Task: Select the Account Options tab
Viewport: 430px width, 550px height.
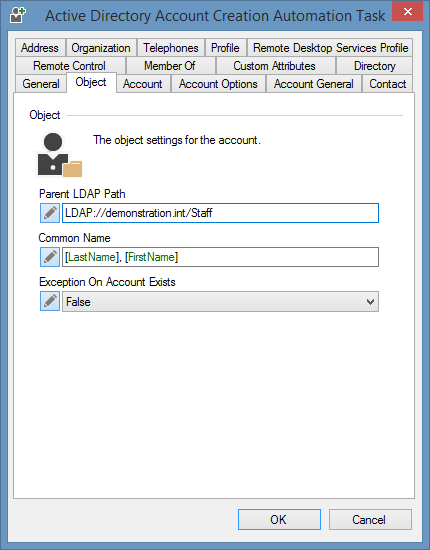Action: pos(218,84)
